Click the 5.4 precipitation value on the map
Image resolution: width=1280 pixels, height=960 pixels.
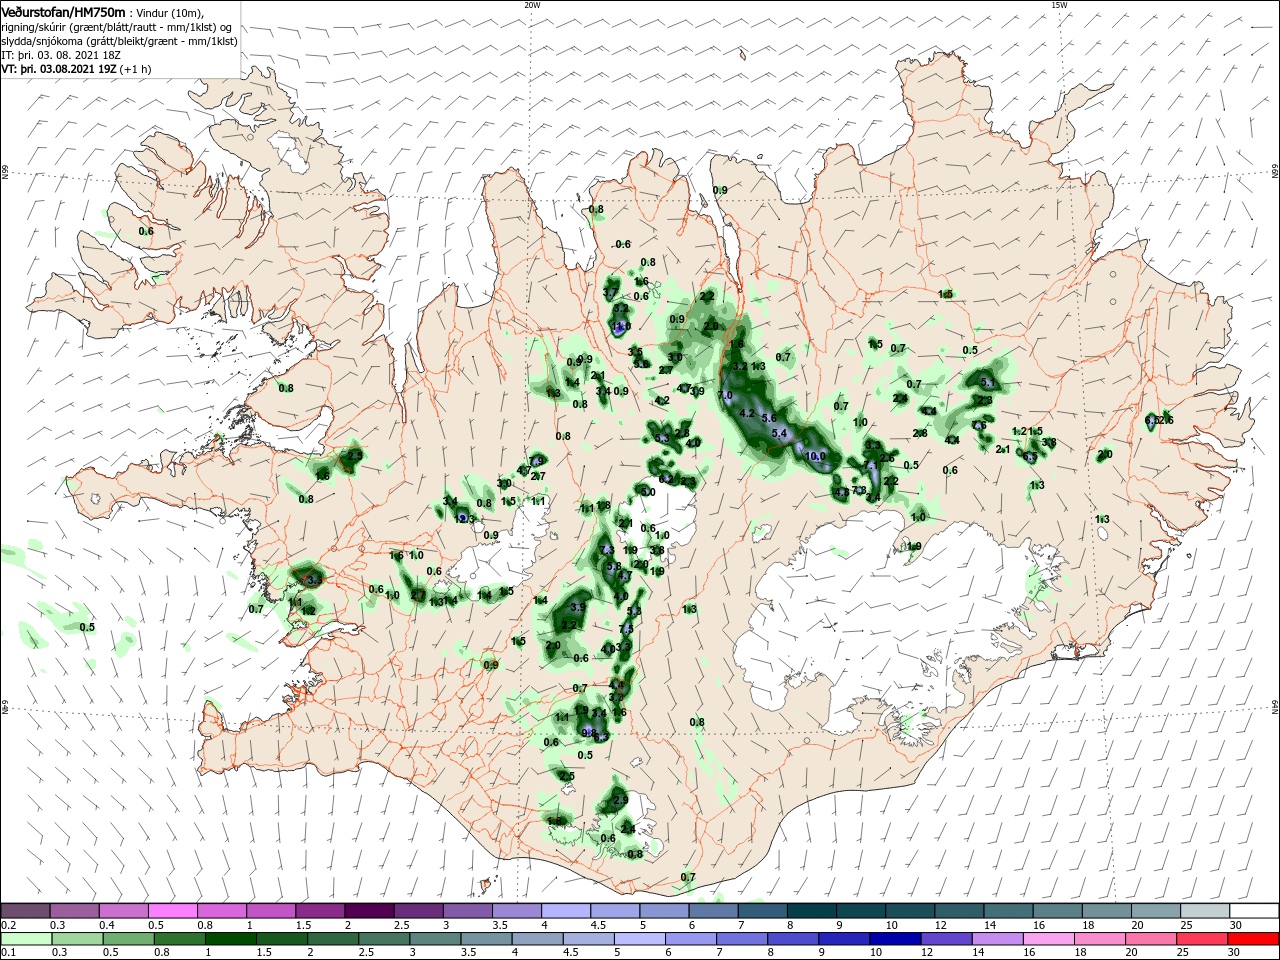[781, 433]
